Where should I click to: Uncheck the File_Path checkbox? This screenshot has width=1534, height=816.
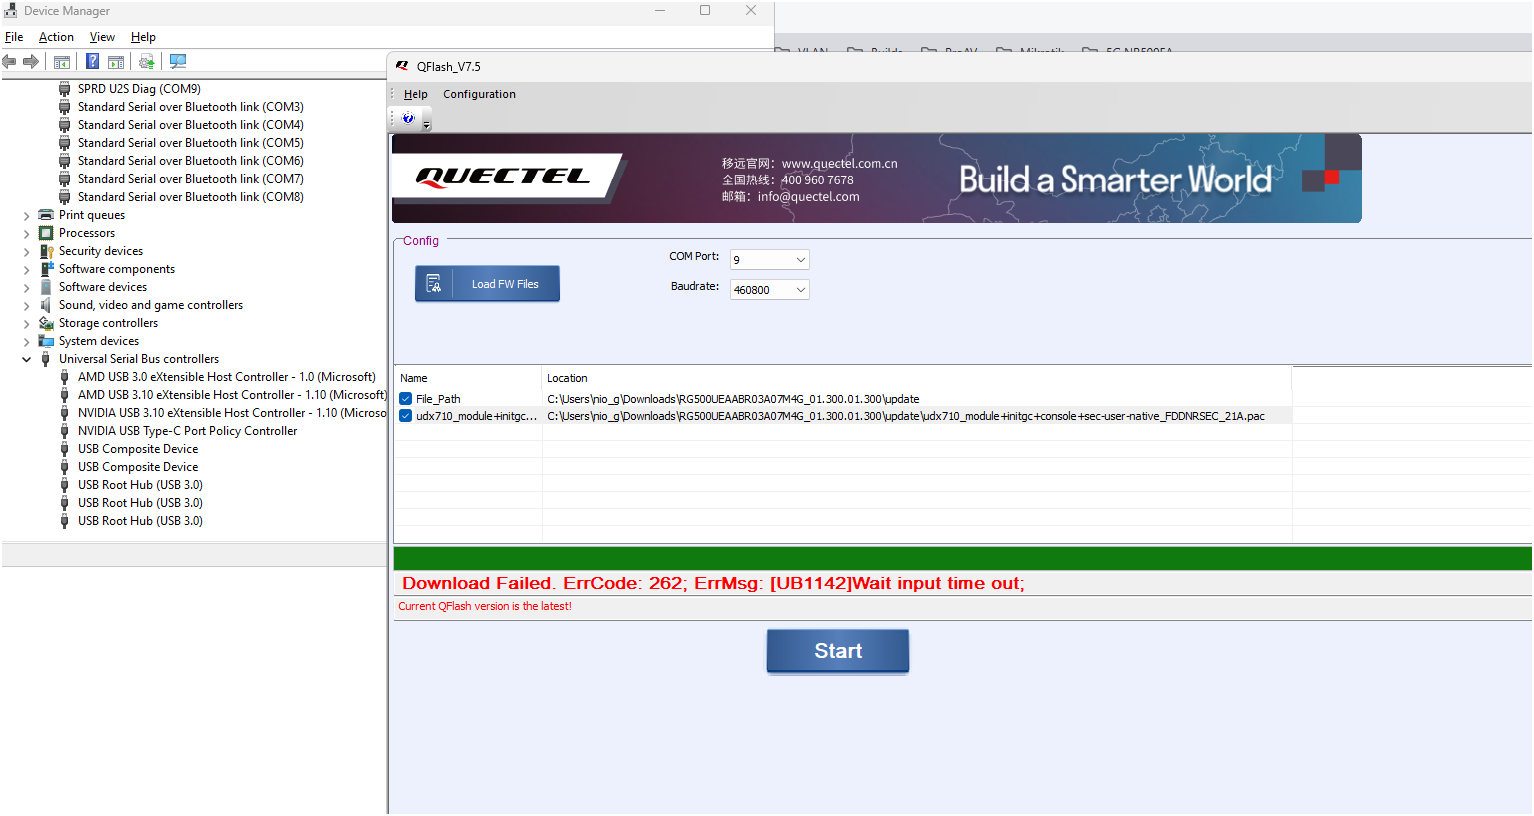coord(406,399)
